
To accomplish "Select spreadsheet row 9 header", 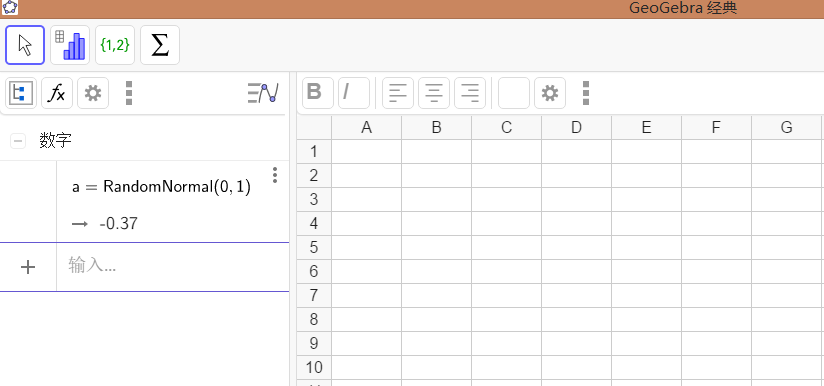I will pyautogui.click(x=314, y=343).
